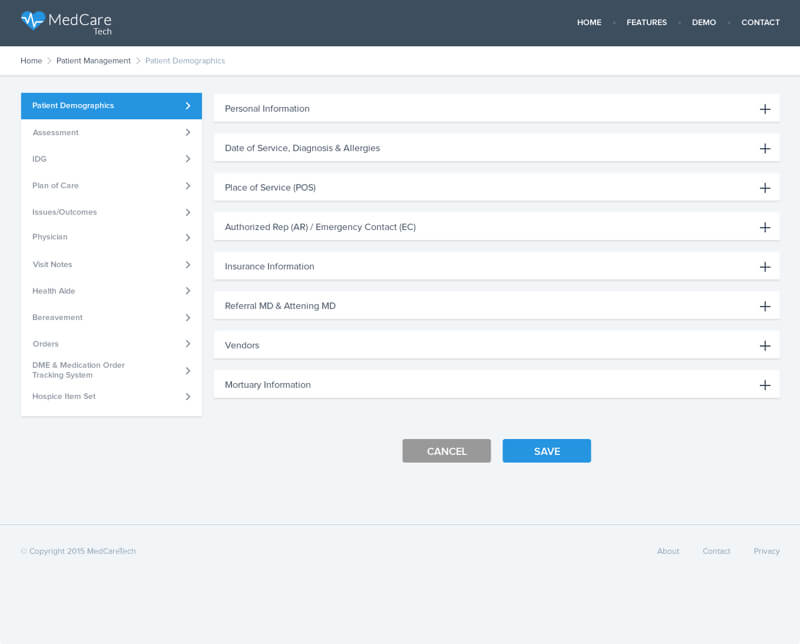Expand the Vendors section title
This screenshot has width=800, height=644.
pos(242,345)
